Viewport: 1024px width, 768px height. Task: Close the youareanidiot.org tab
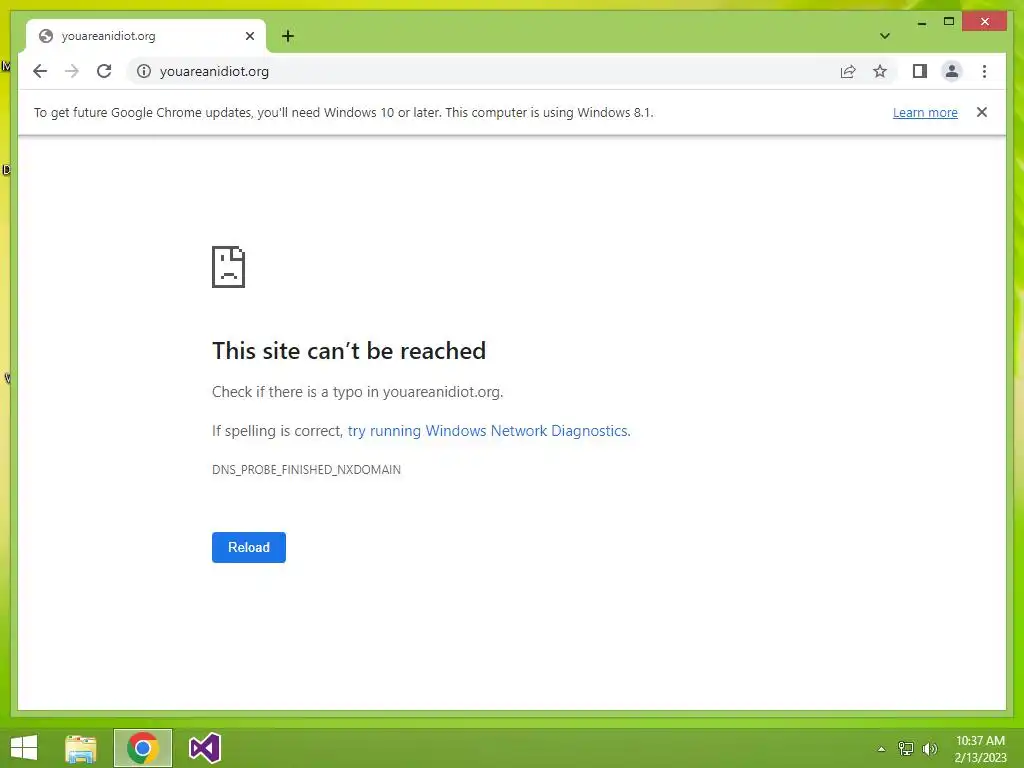click(x=249, y=36)
